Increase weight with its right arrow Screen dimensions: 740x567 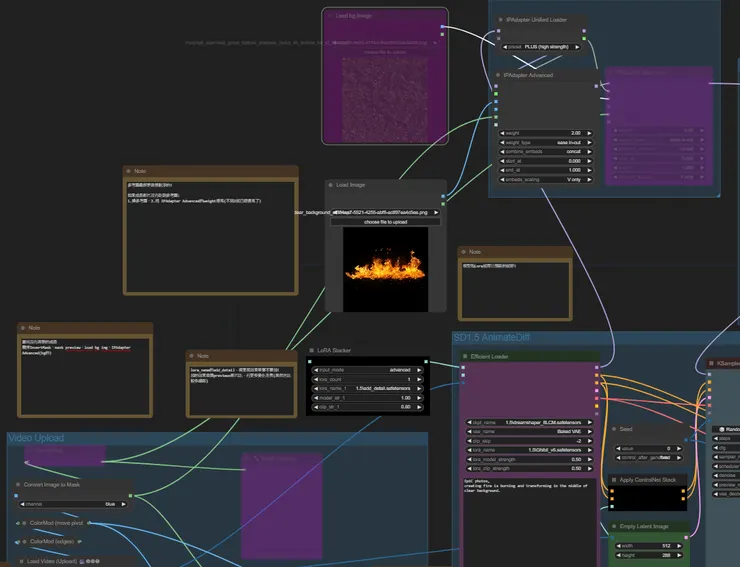(589, 133)
